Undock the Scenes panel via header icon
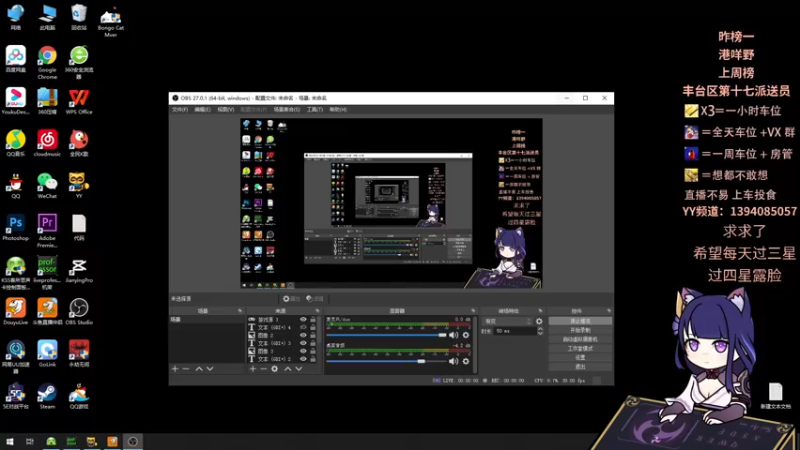The width and height of the screenshot is (800, 450). point(240,311)
